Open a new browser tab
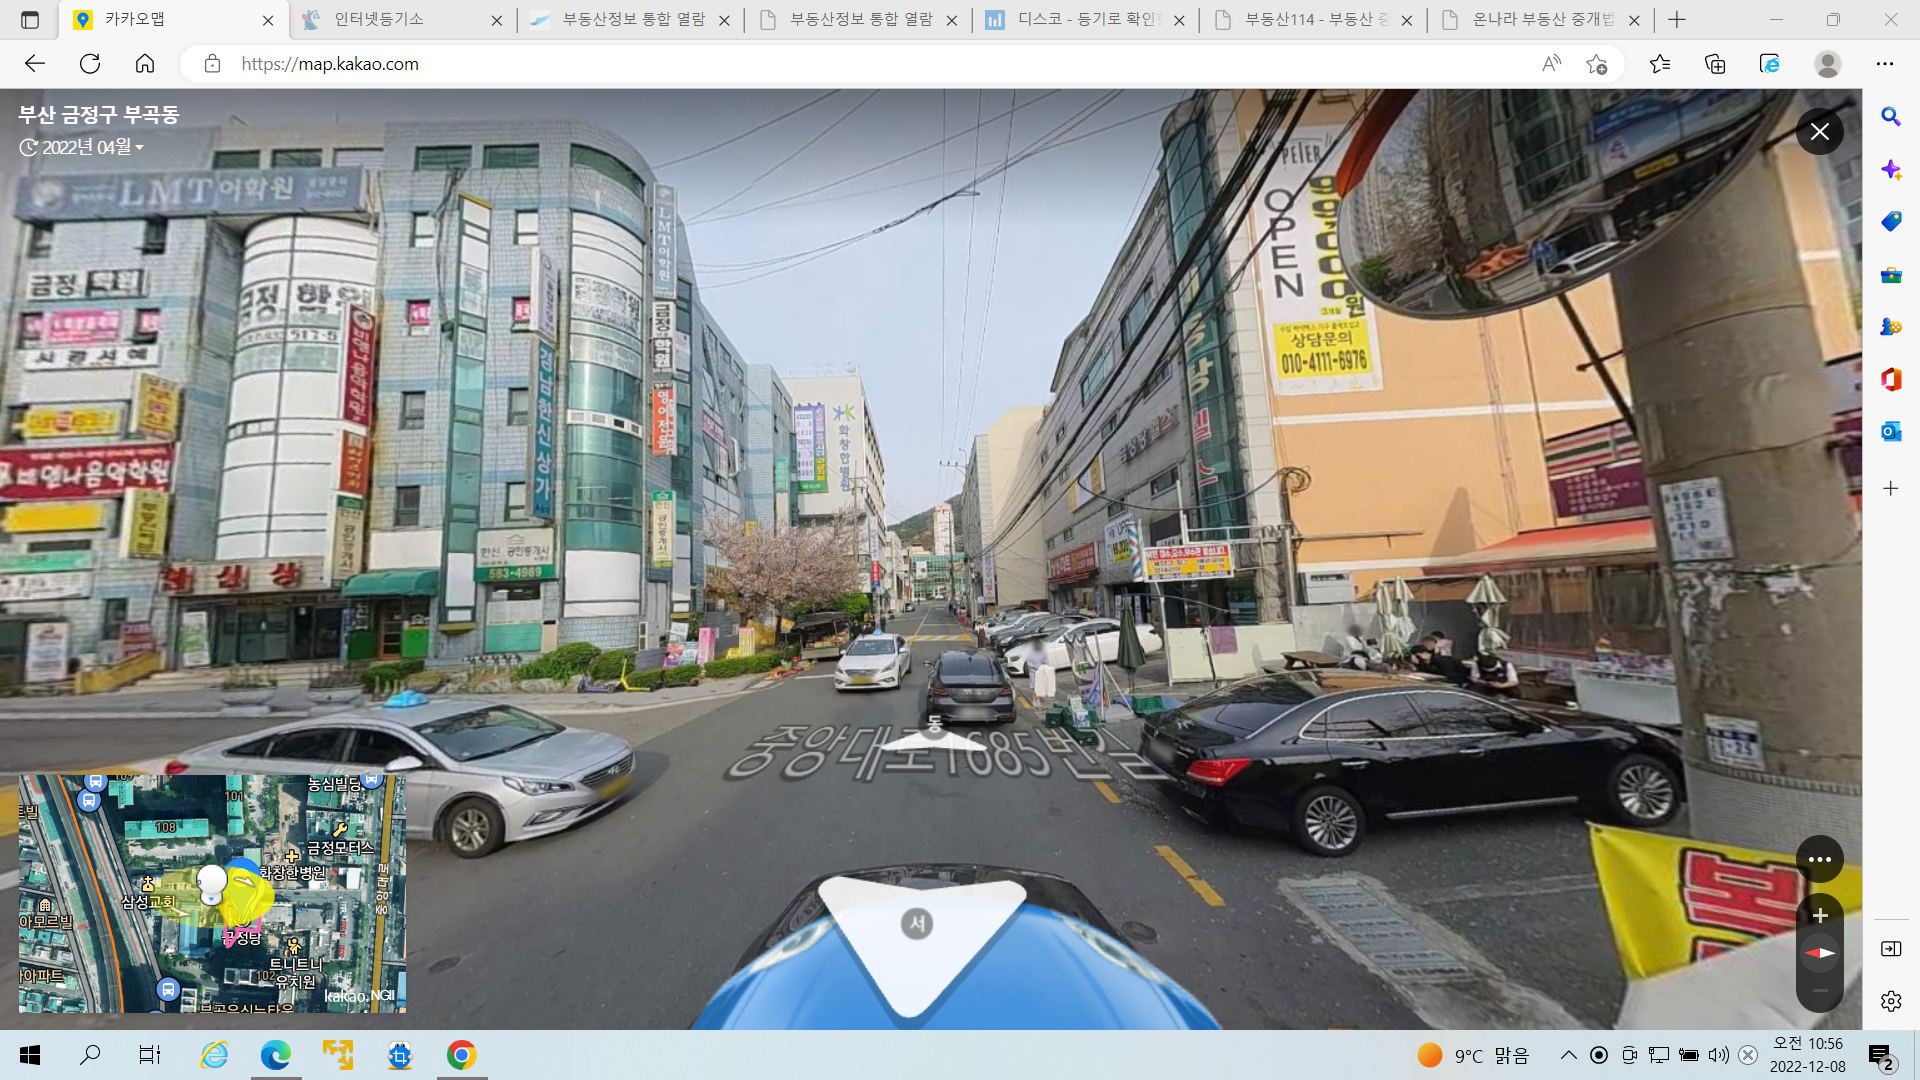This screenshot has height=1080, width=1920. tap(1677, 20)
